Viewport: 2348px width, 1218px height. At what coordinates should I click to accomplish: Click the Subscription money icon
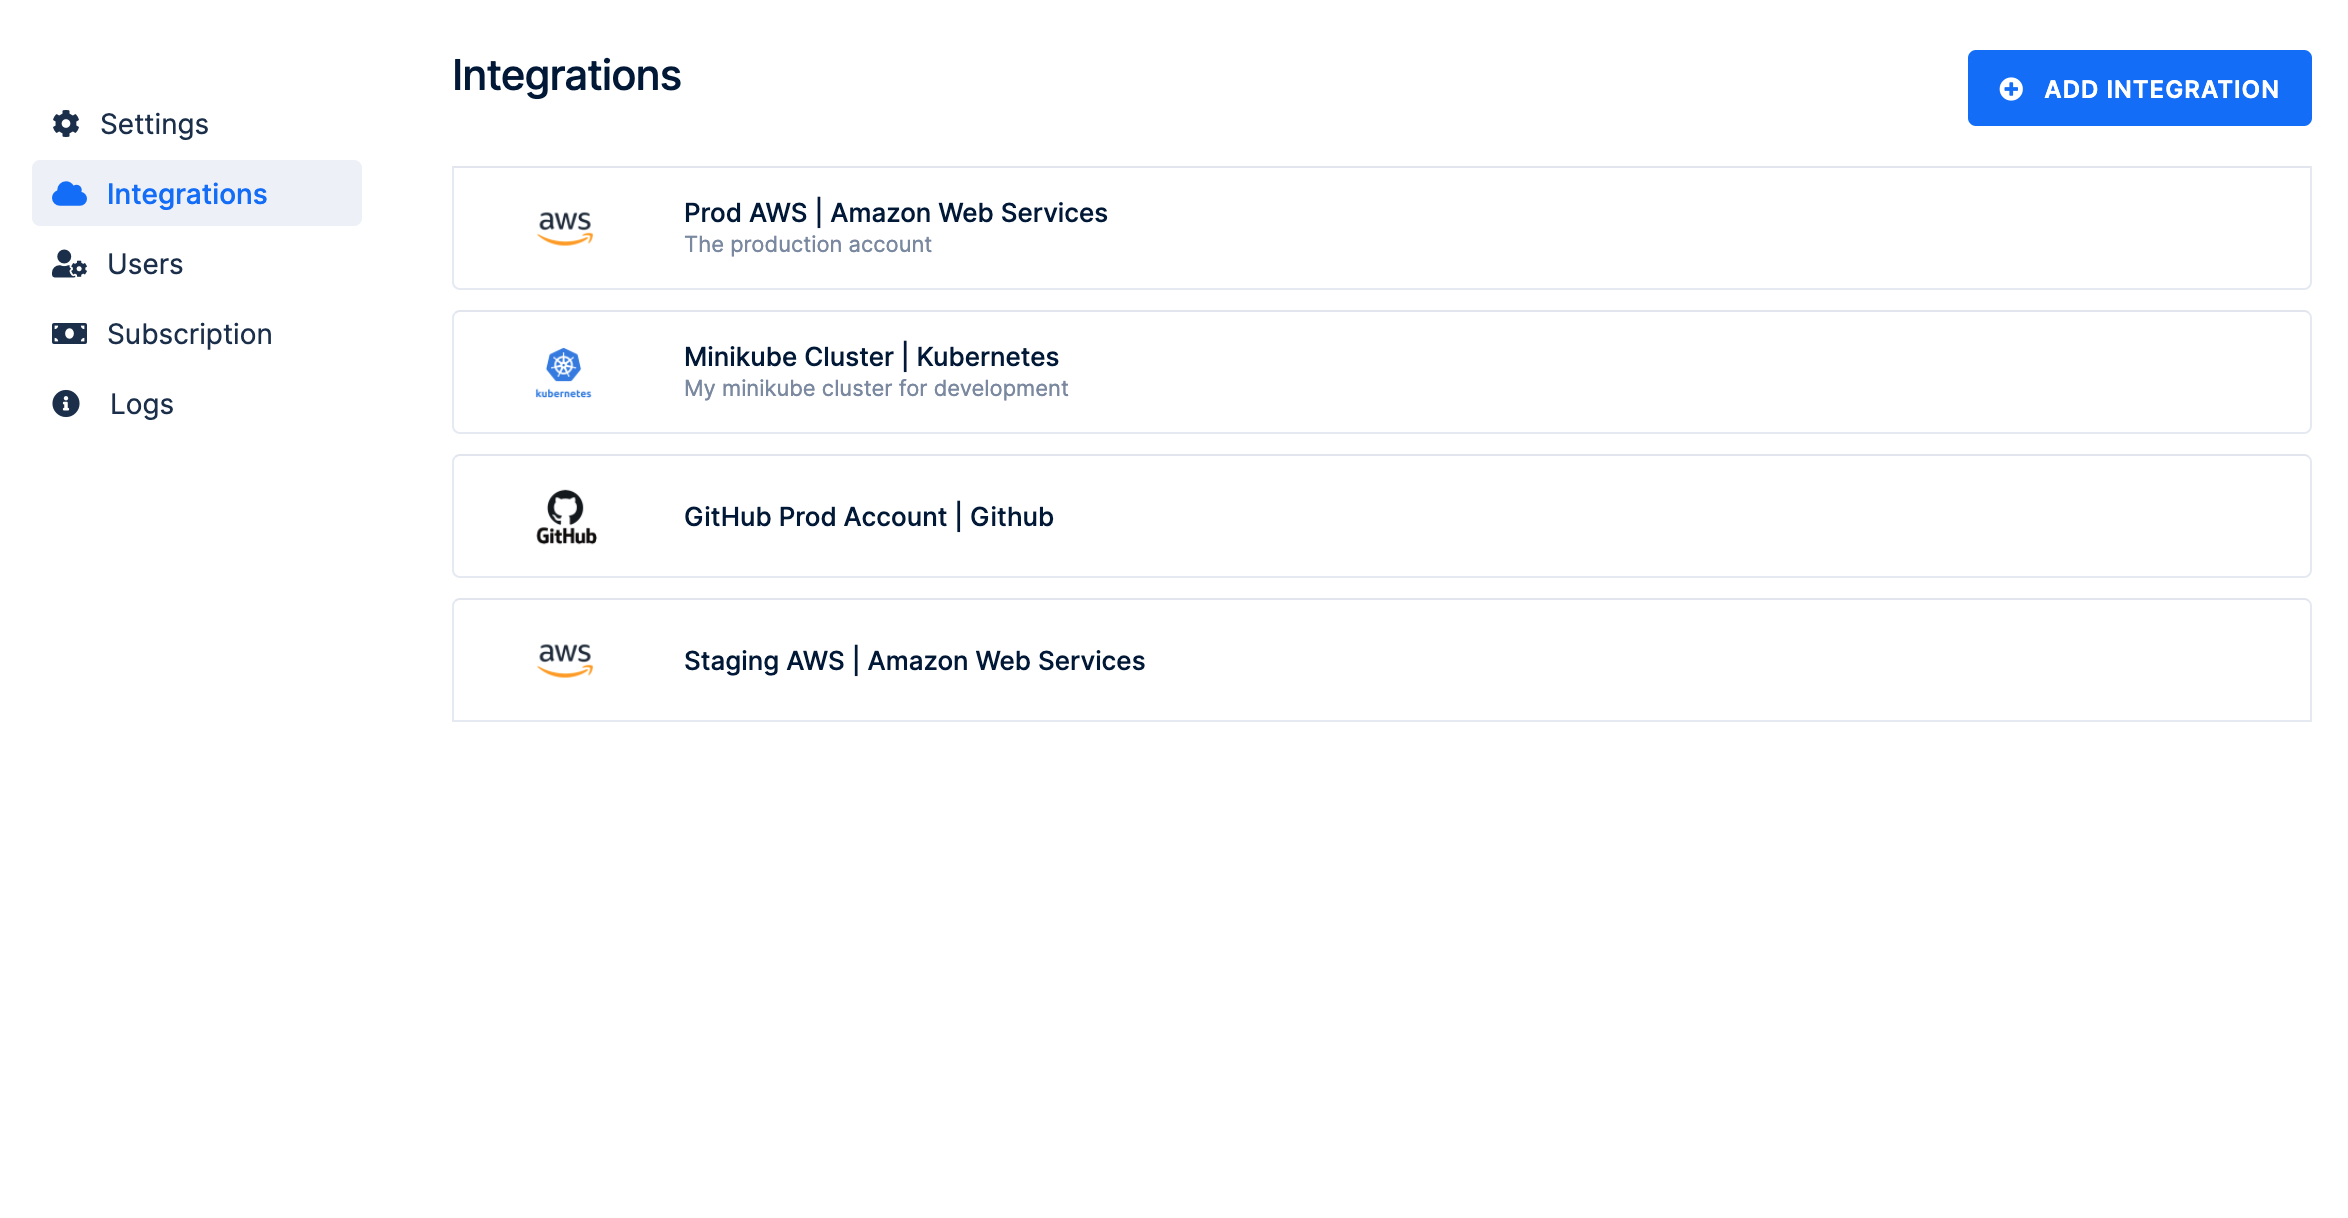pos(69,334)
